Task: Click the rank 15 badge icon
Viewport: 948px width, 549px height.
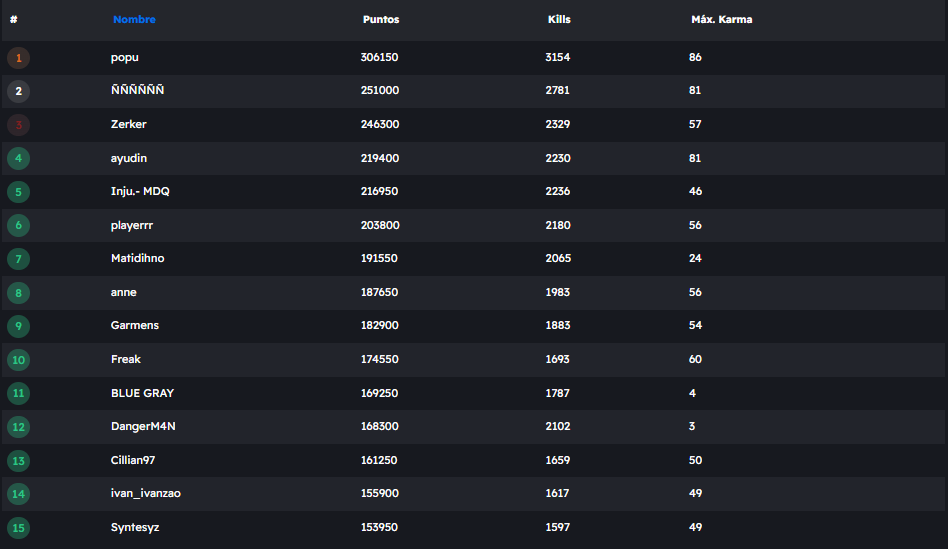Action: coord(18,528)
